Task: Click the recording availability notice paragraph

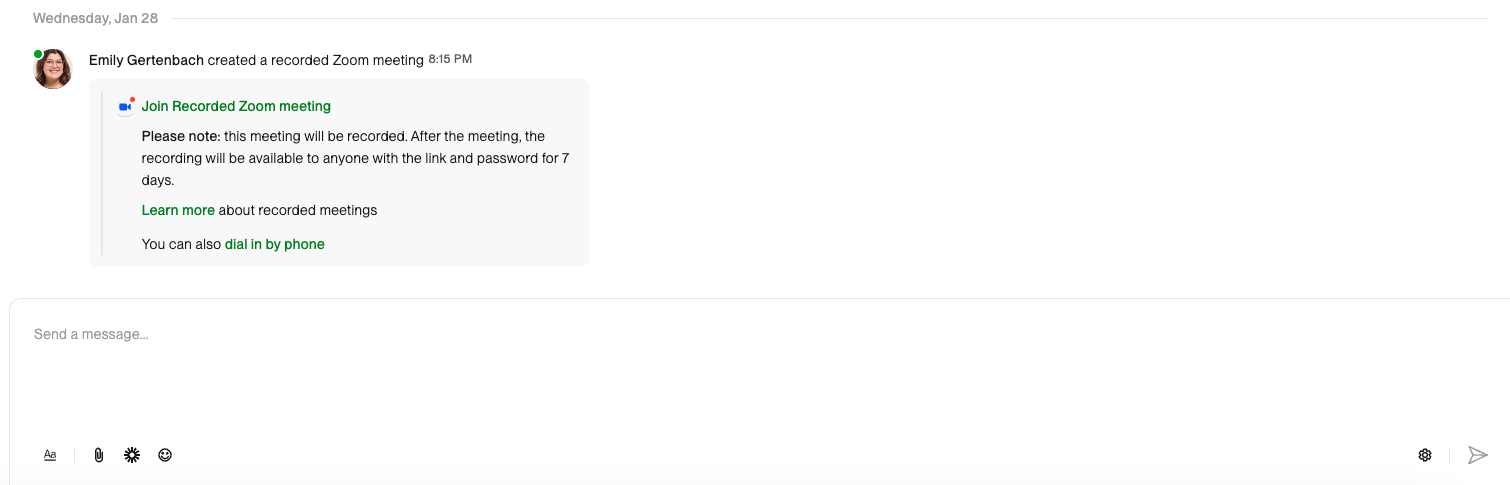Action: coord(356,158)
